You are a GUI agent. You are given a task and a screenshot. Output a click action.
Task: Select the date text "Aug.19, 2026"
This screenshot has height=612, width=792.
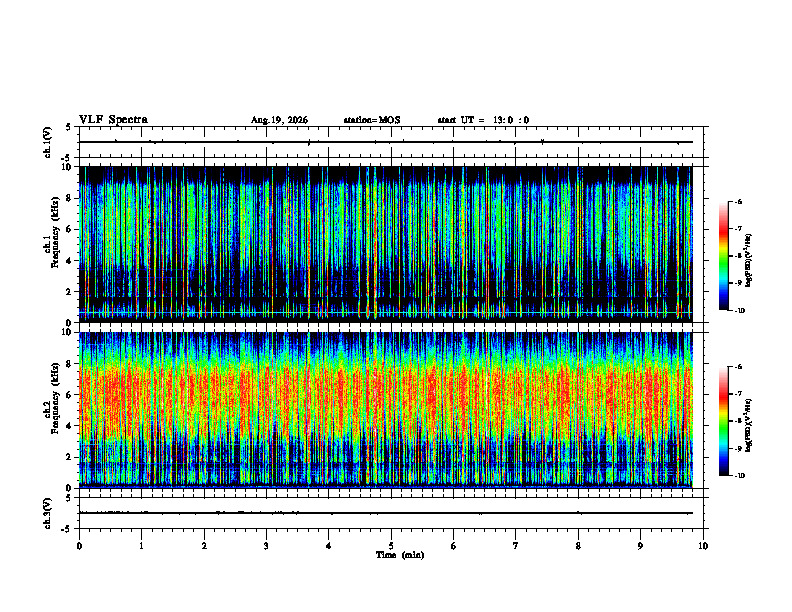pyautogui.click(x=279, y=120)
